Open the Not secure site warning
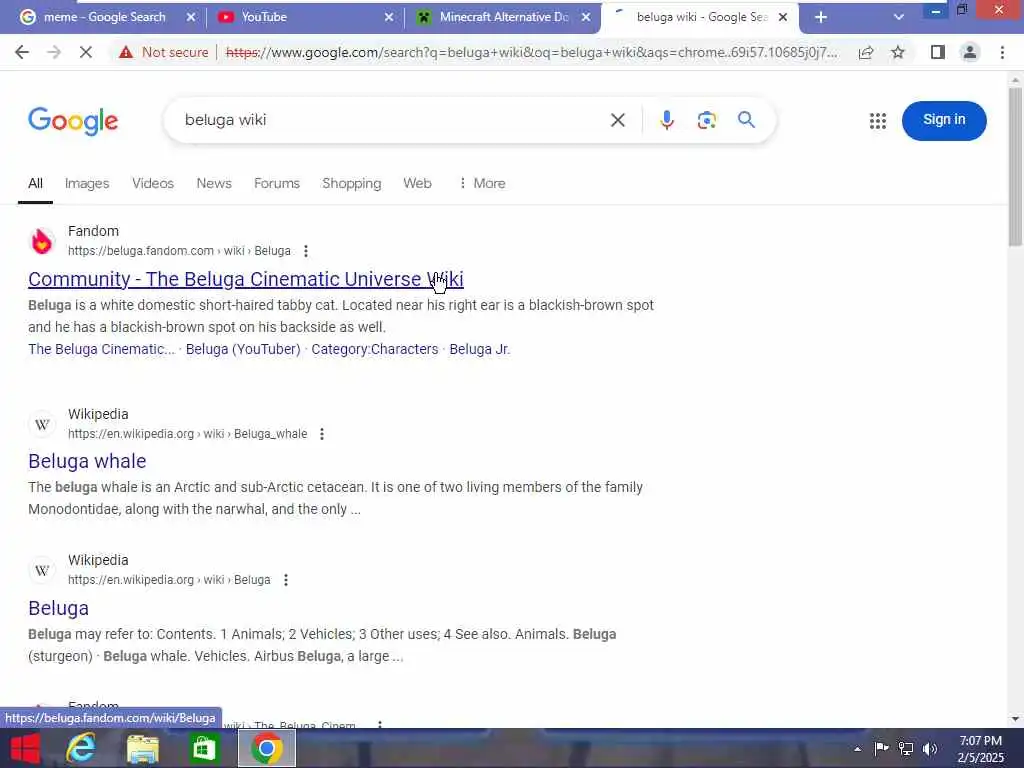The image size is (1024, 768). coord(164,52)
